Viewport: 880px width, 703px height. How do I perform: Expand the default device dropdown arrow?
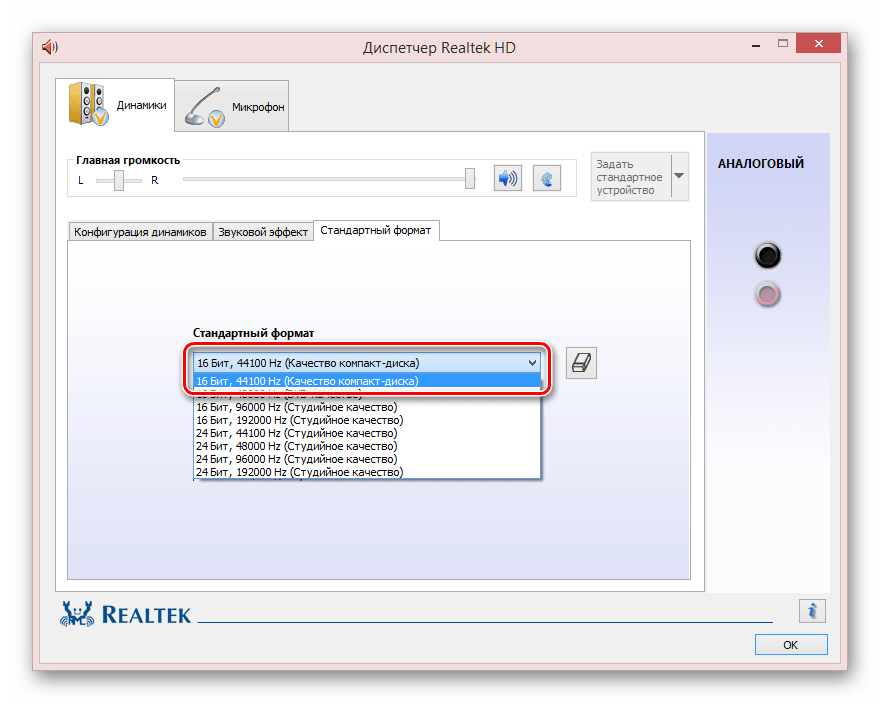[x=679, y=176]
